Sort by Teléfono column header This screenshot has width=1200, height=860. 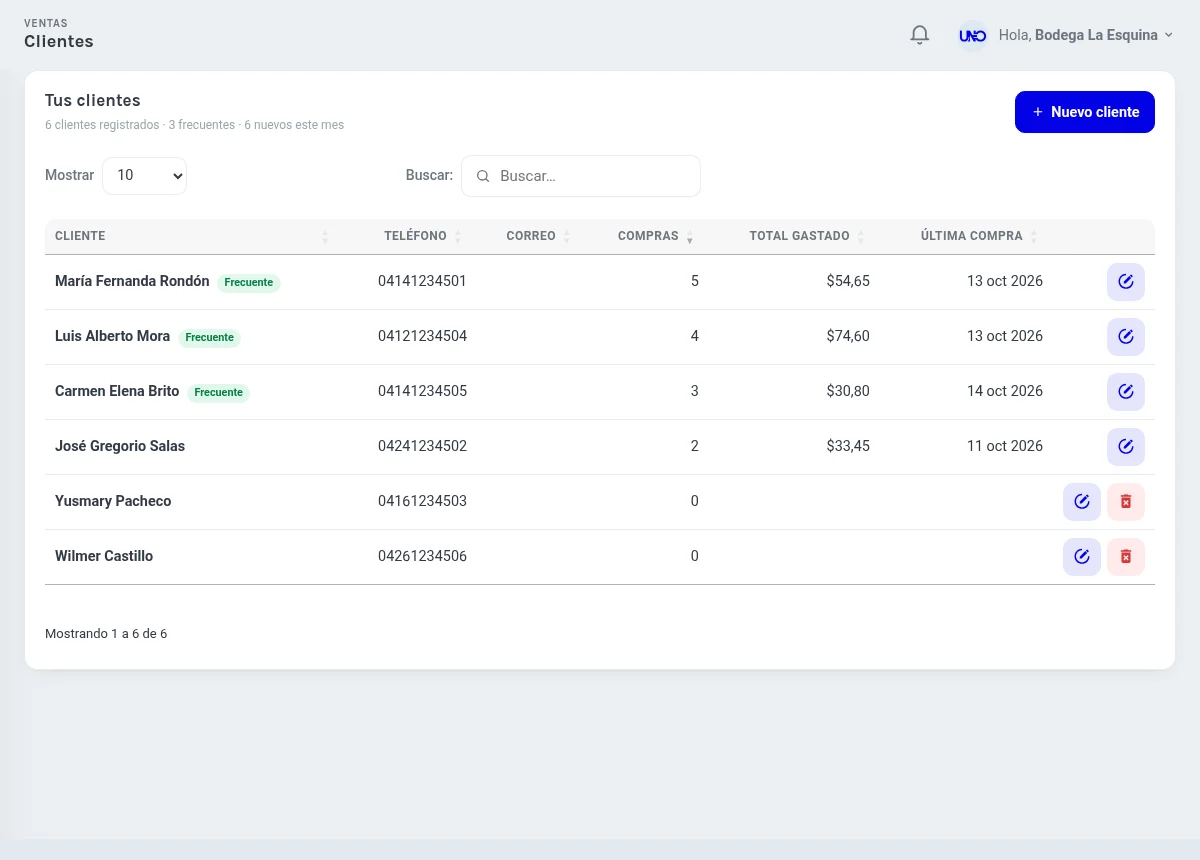(x=423, y=236)
